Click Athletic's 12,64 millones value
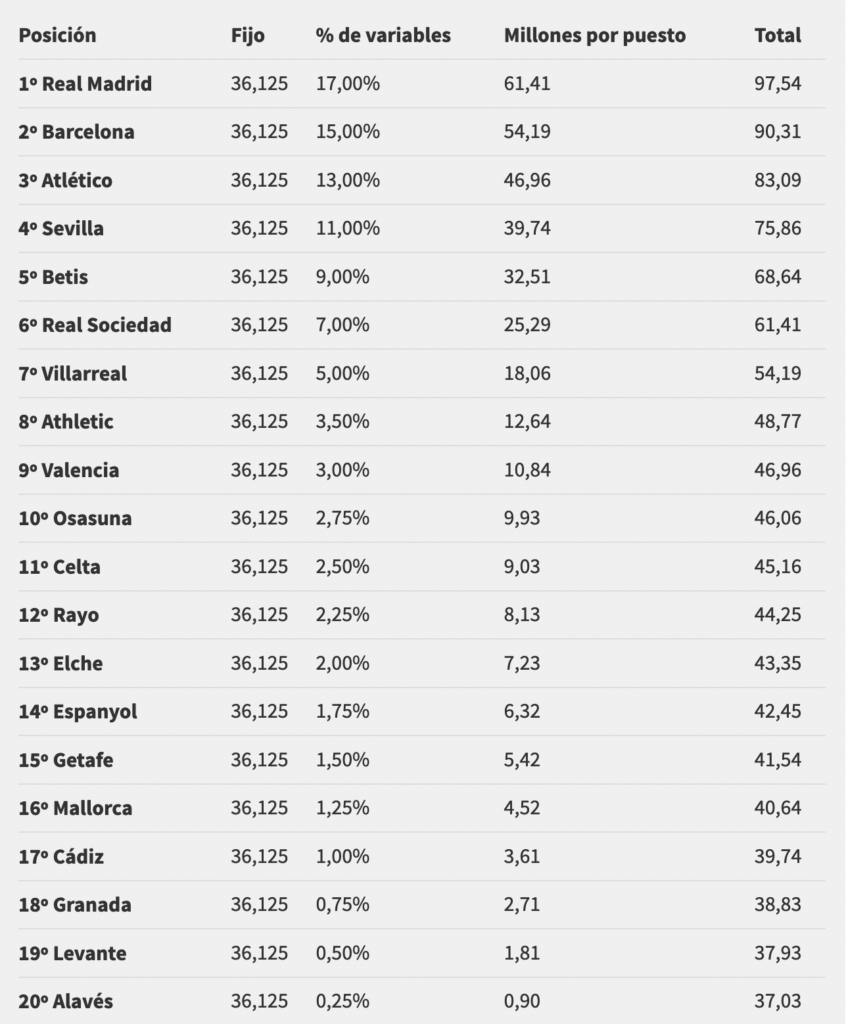Image resolution: width=848 pixels, height=1024 pixels. click(527, 422)
